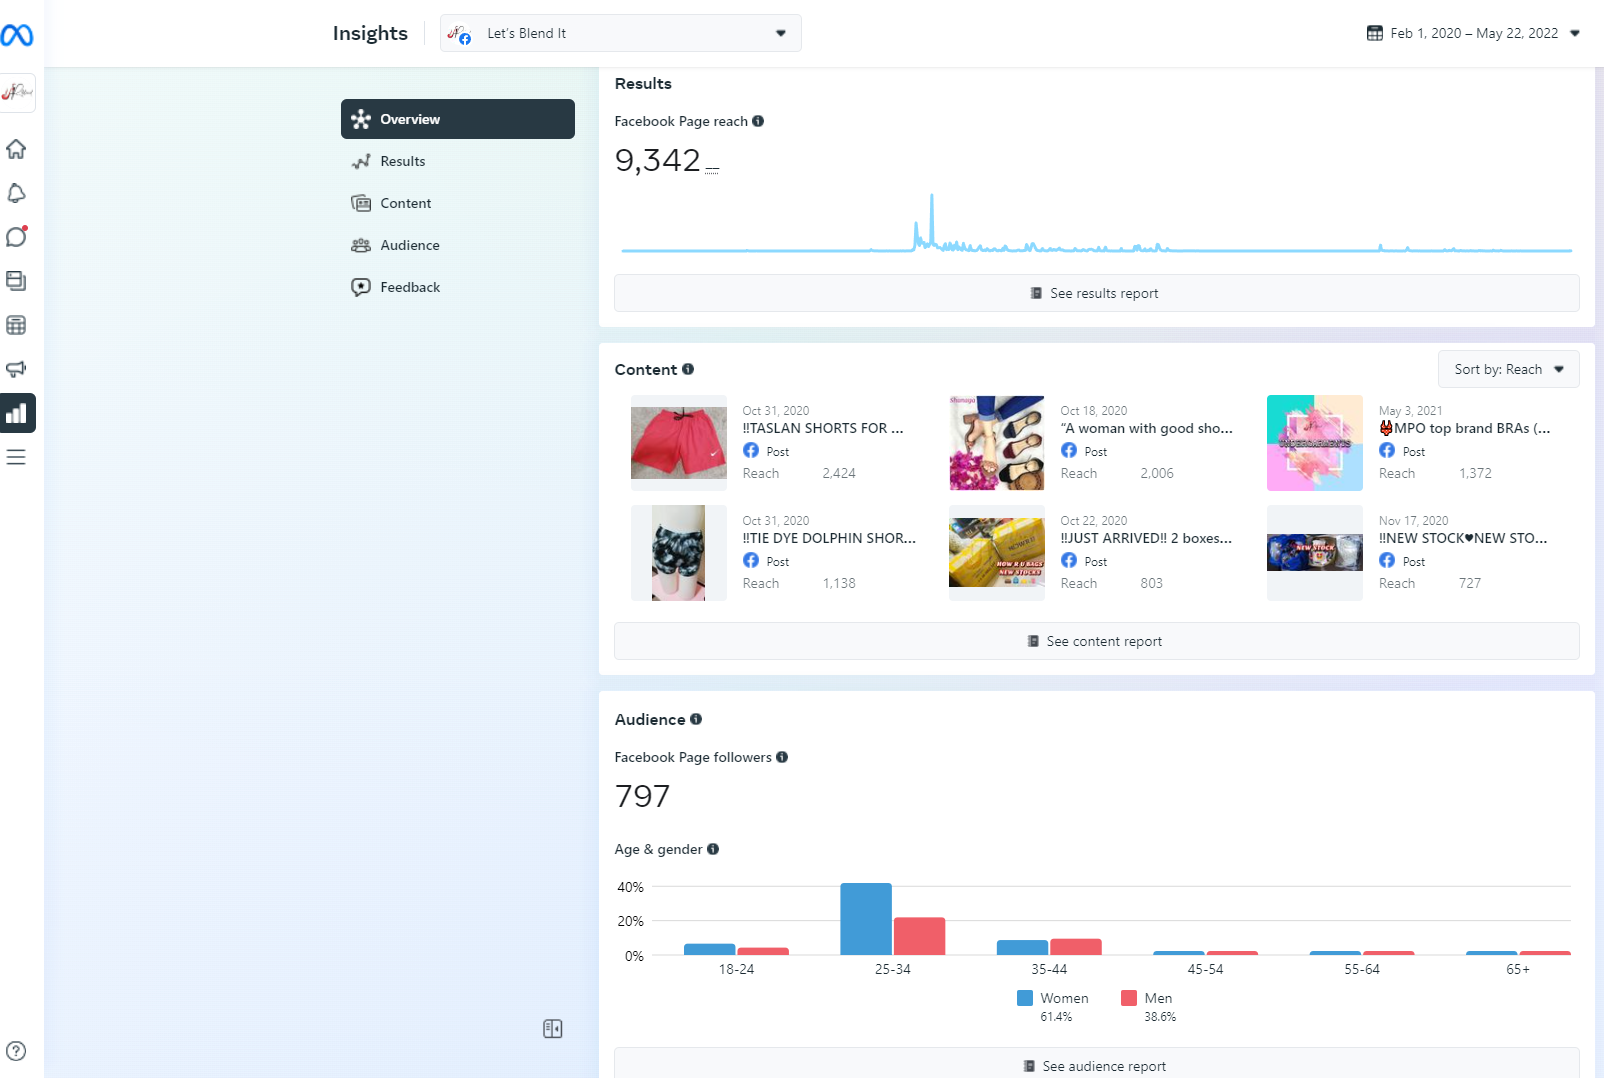
Task: Click See audience report button
Action: click(x=1097, y=1064)
